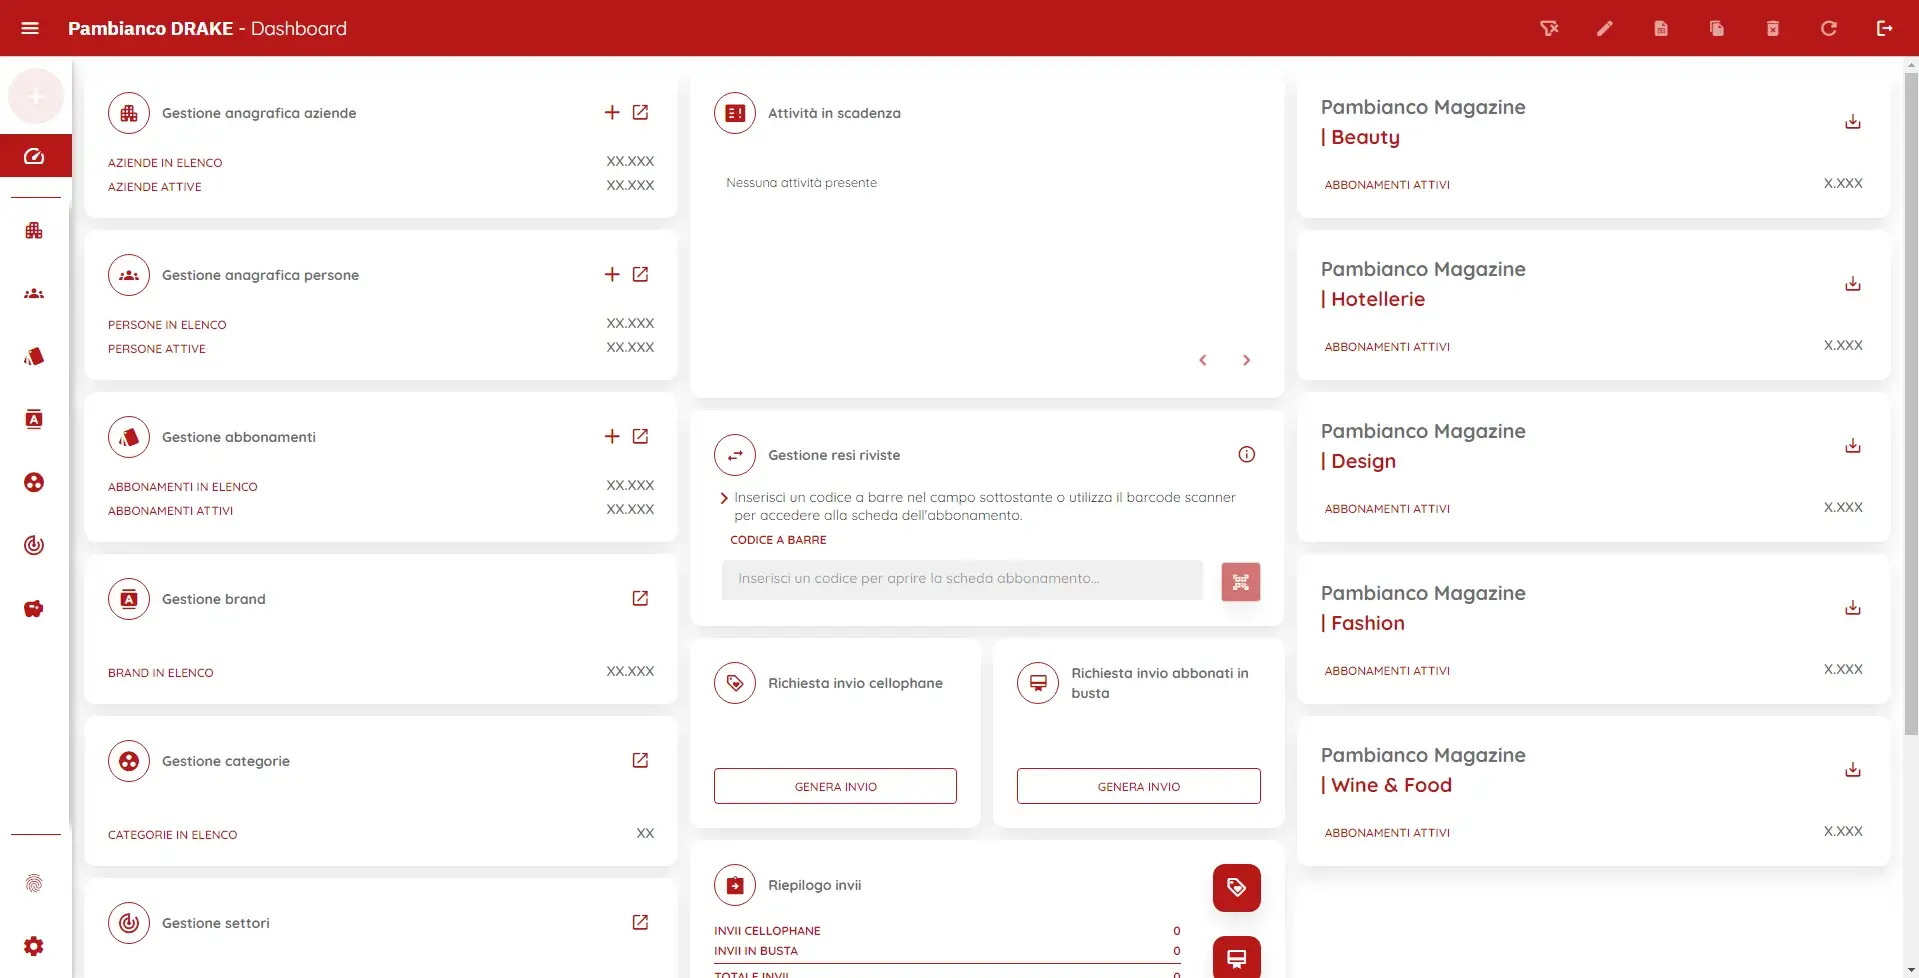This screenshot has width=1919, height=978.
Task: Open the subscriptions section from the sidebar
Action: (34, 357)
